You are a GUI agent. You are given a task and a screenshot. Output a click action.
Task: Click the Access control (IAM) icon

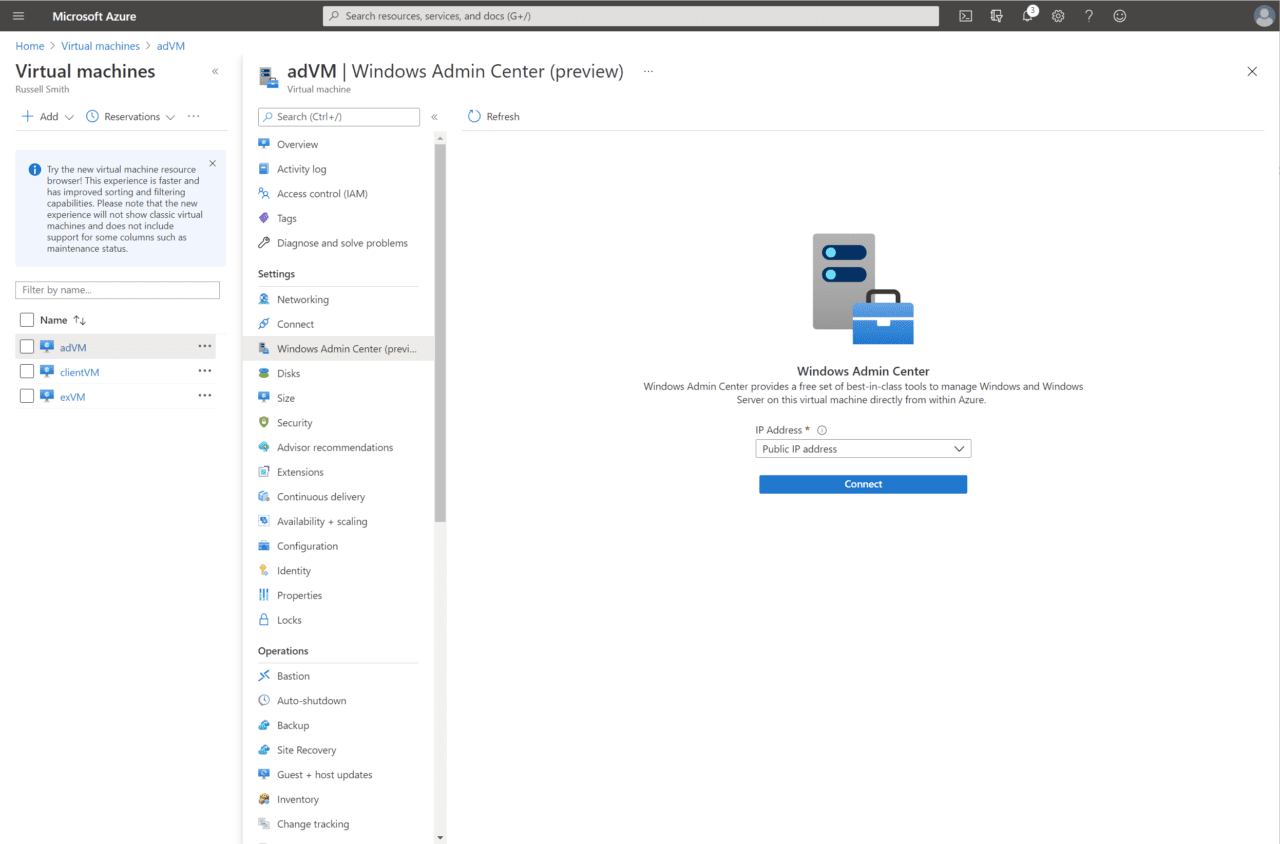[264, 193]
